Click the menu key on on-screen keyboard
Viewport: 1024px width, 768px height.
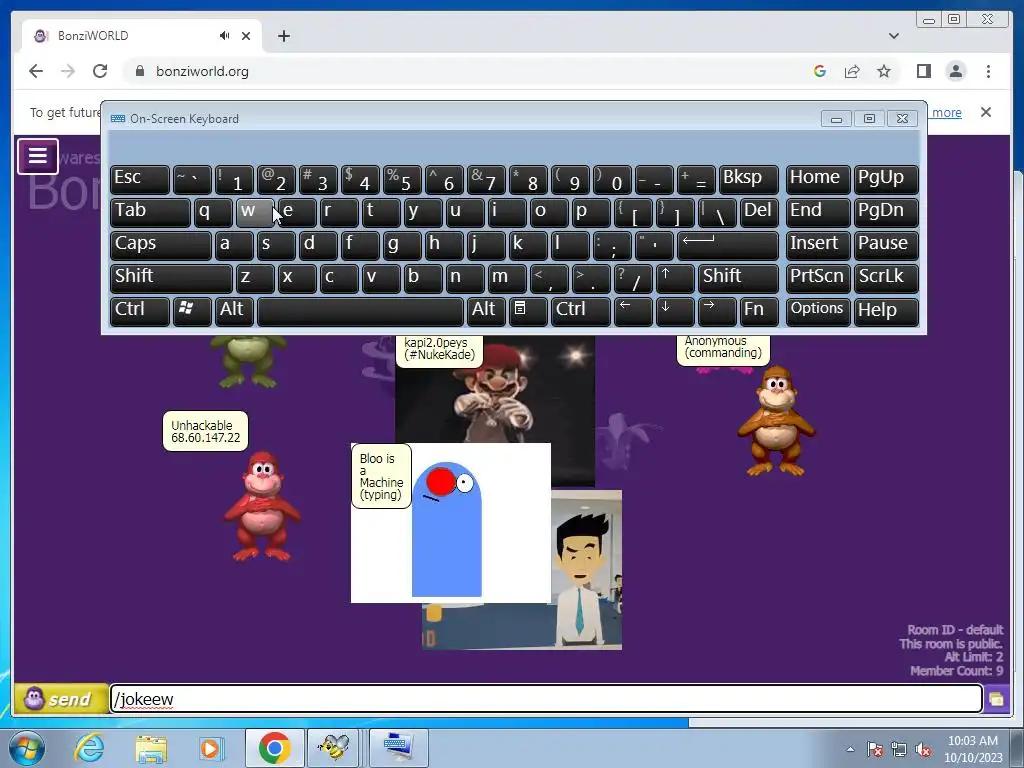tap(528, 310)
